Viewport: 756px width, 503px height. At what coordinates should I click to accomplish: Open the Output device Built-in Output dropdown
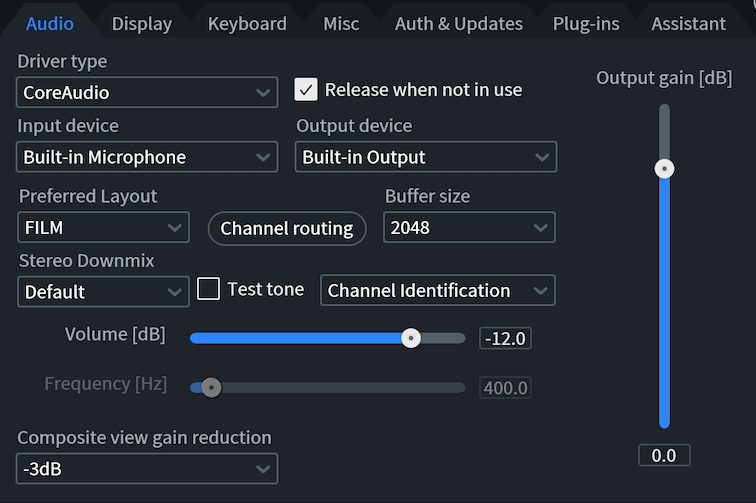point(426,157)
